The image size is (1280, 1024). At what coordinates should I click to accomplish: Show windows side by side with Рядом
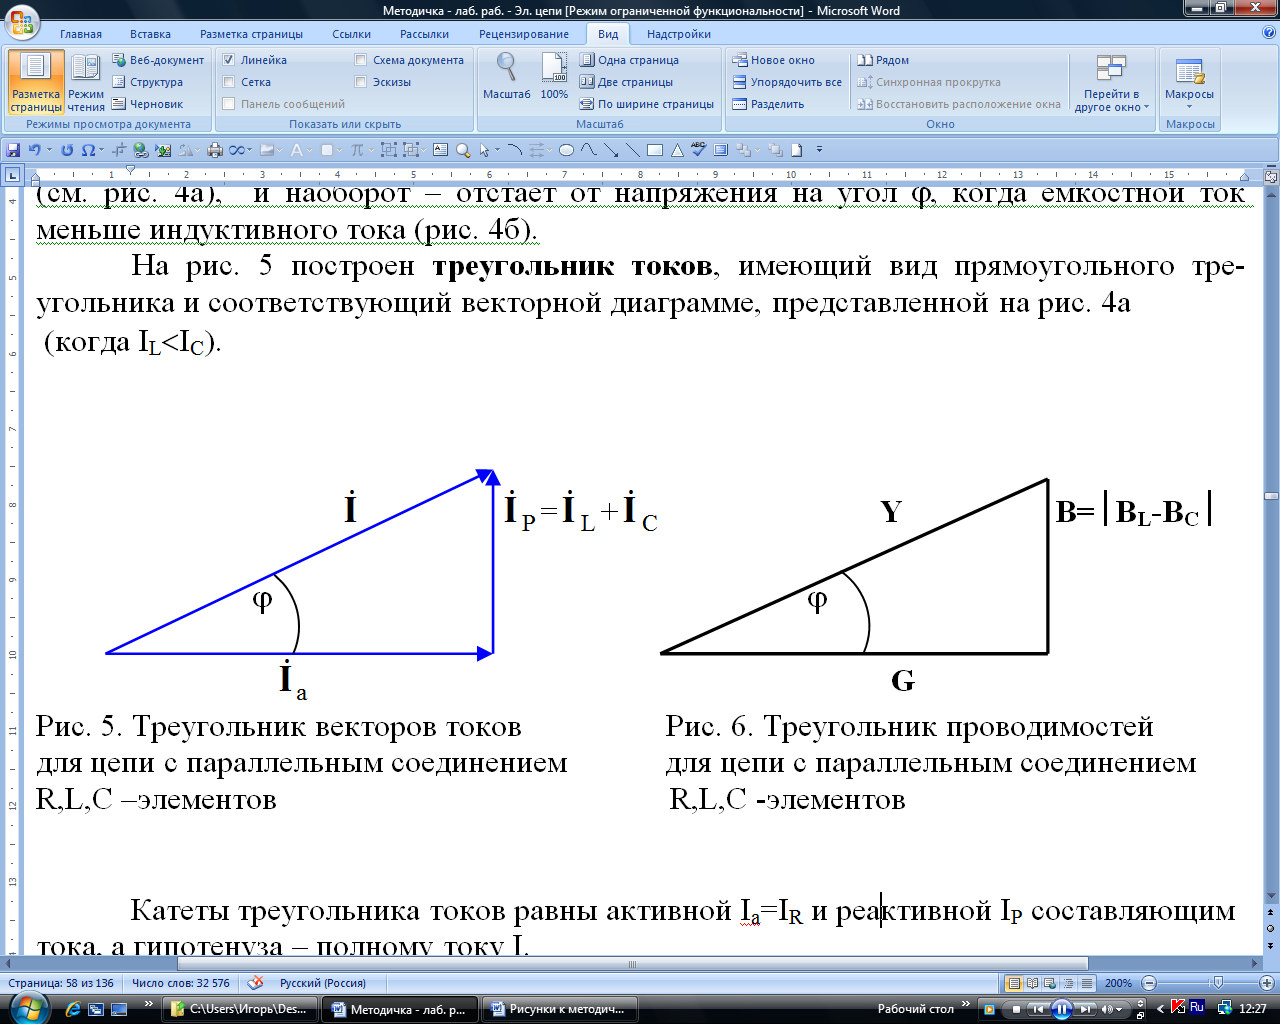(x=883, y=60)
